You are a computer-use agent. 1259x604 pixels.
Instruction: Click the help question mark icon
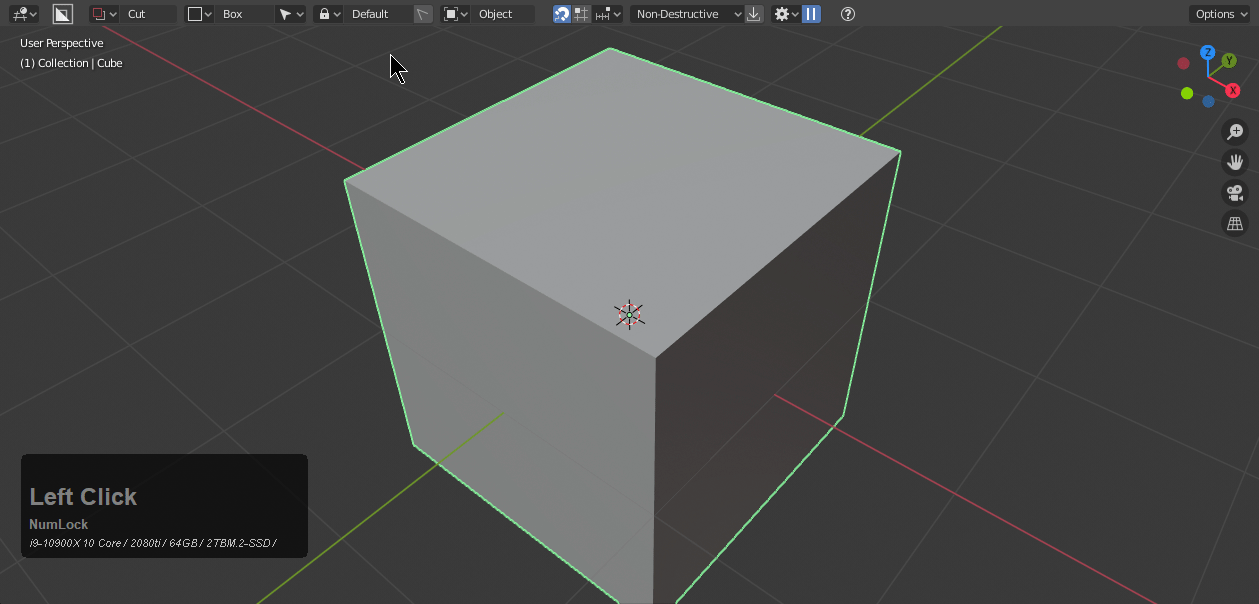click(x=848, y=14)
